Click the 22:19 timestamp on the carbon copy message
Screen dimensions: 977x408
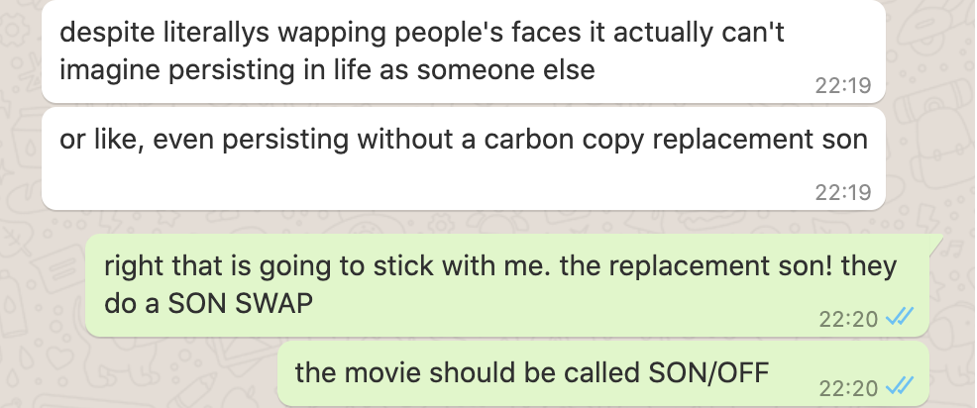(x=843, y=192)
